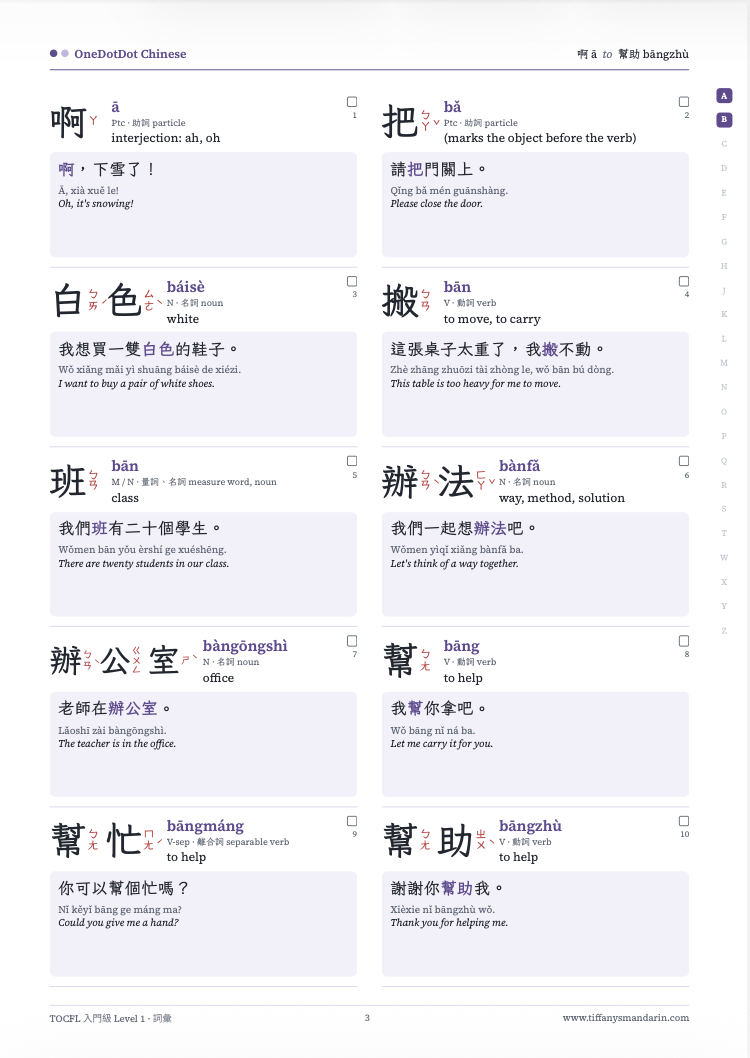Click the large 啊 headword character
Viewport: 750px width, 1058px height.
pyautogui.click(x=68, y=122)
